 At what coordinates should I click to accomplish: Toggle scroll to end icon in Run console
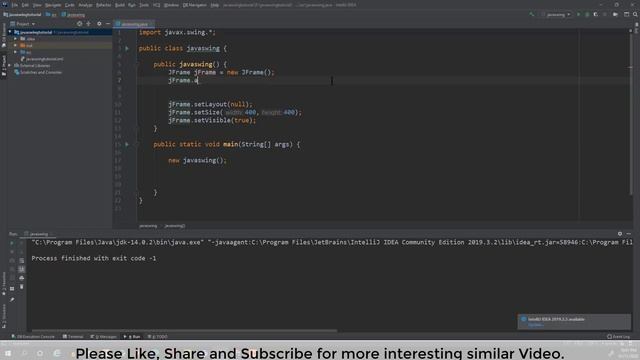[x=22, y=269]
